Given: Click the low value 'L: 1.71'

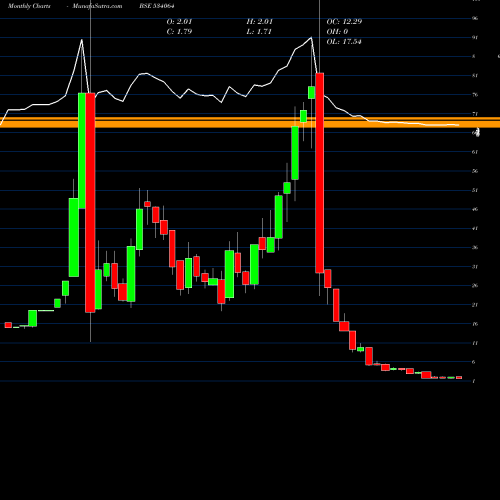Looking at the screenshot, I should [x=259, y=32].
